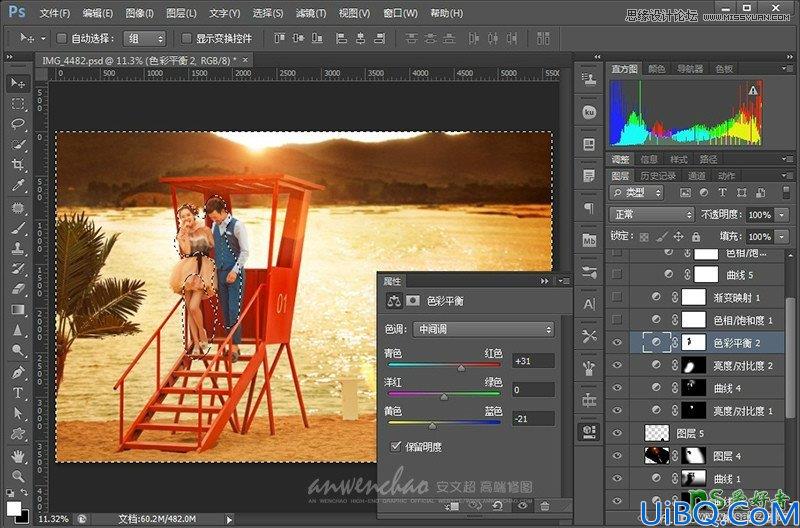Select the Type tool in toolbox
The width and height of the screenshot is (800, 528).
click(x=18, y=393)
